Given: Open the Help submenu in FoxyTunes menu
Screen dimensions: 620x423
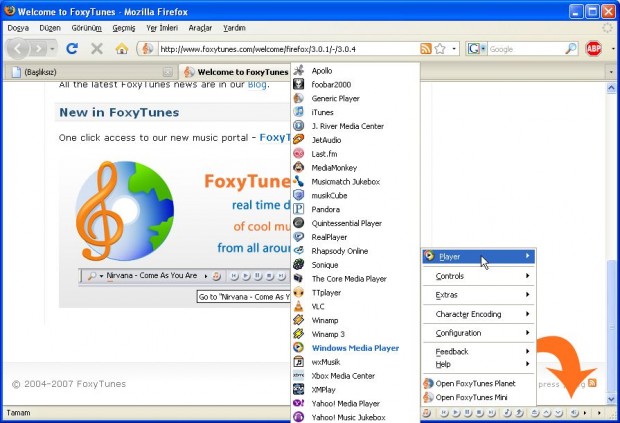Looking at the screenshot, I should coord(478,364).
